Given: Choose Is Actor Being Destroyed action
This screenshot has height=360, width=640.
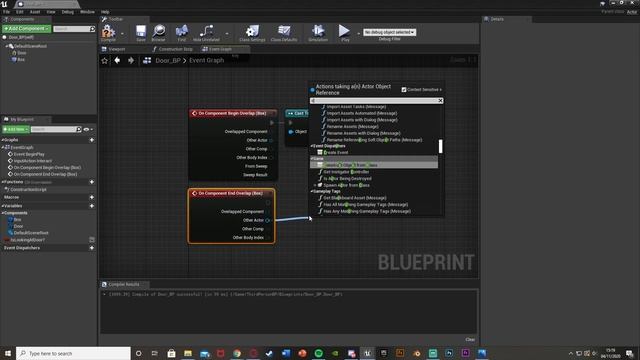Looking at the screenshot, I should [x=347, y=179].
